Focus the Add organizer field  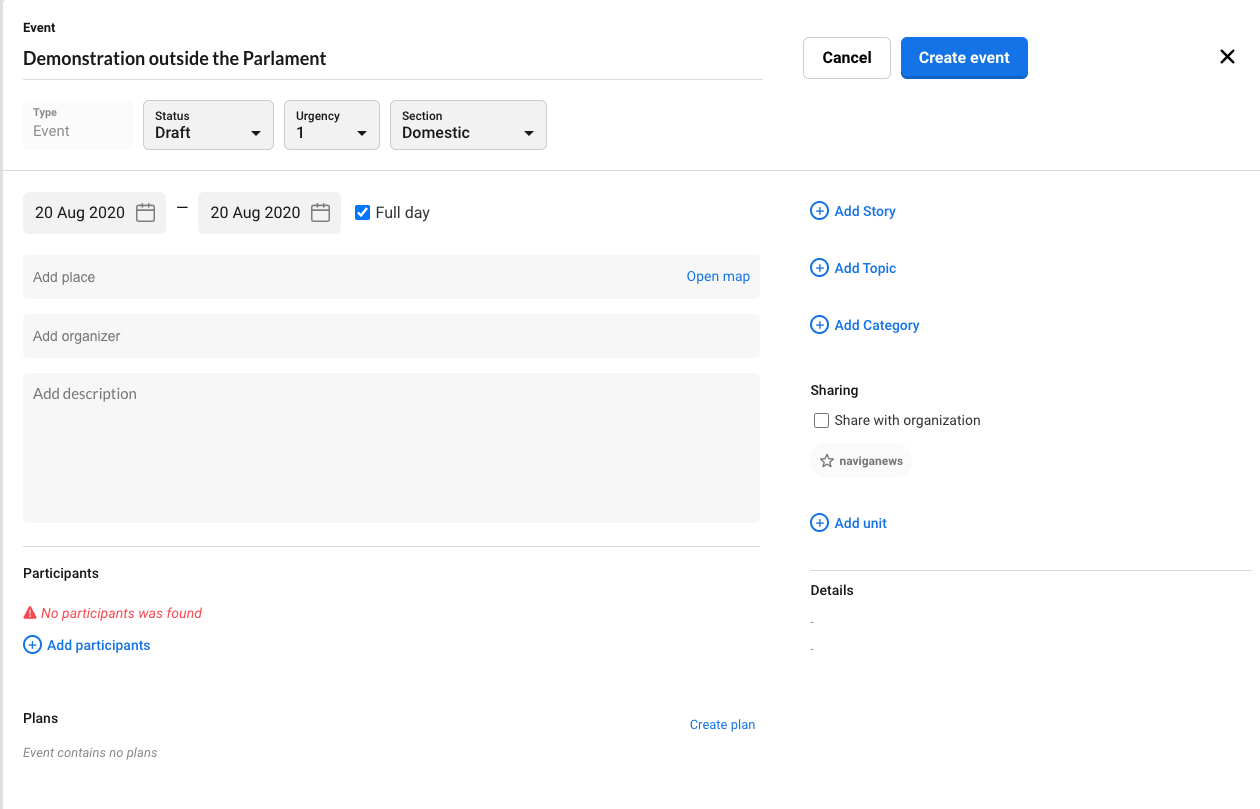(390, 336)
